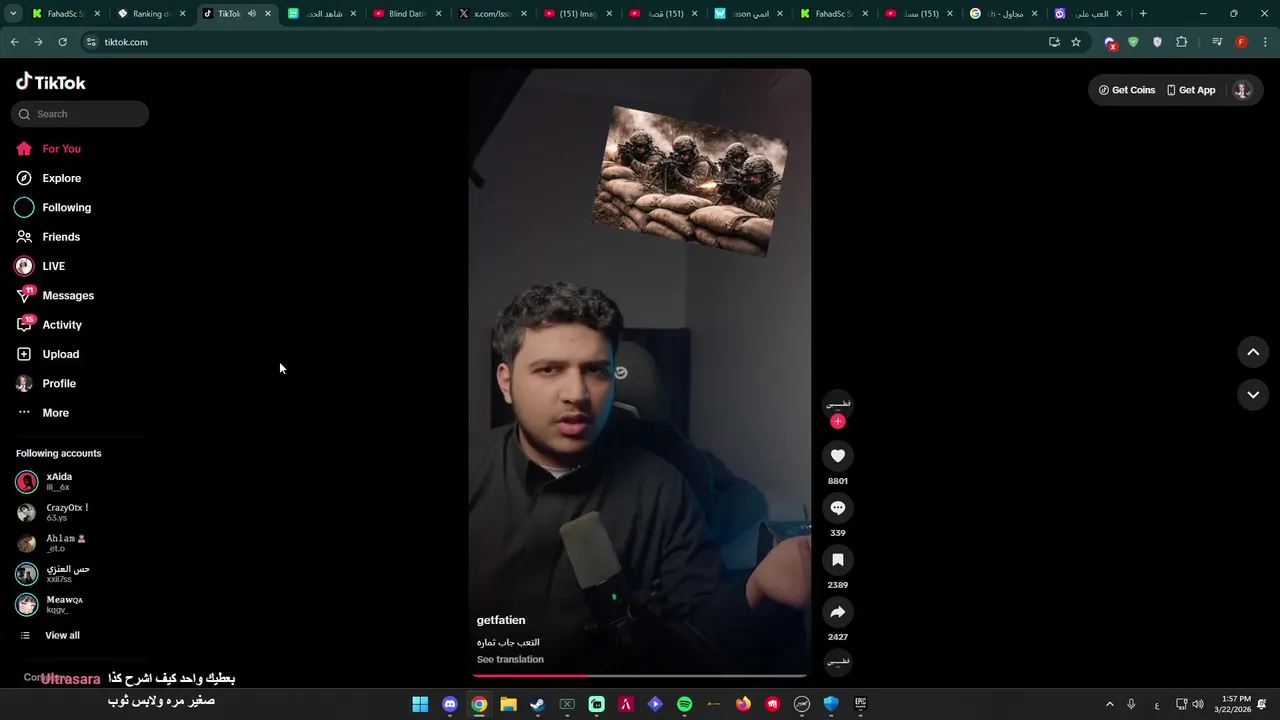Click the video caption التعب جاب ثمارة
Viewport: 1280px width, 720px height.
pos(508,642)
